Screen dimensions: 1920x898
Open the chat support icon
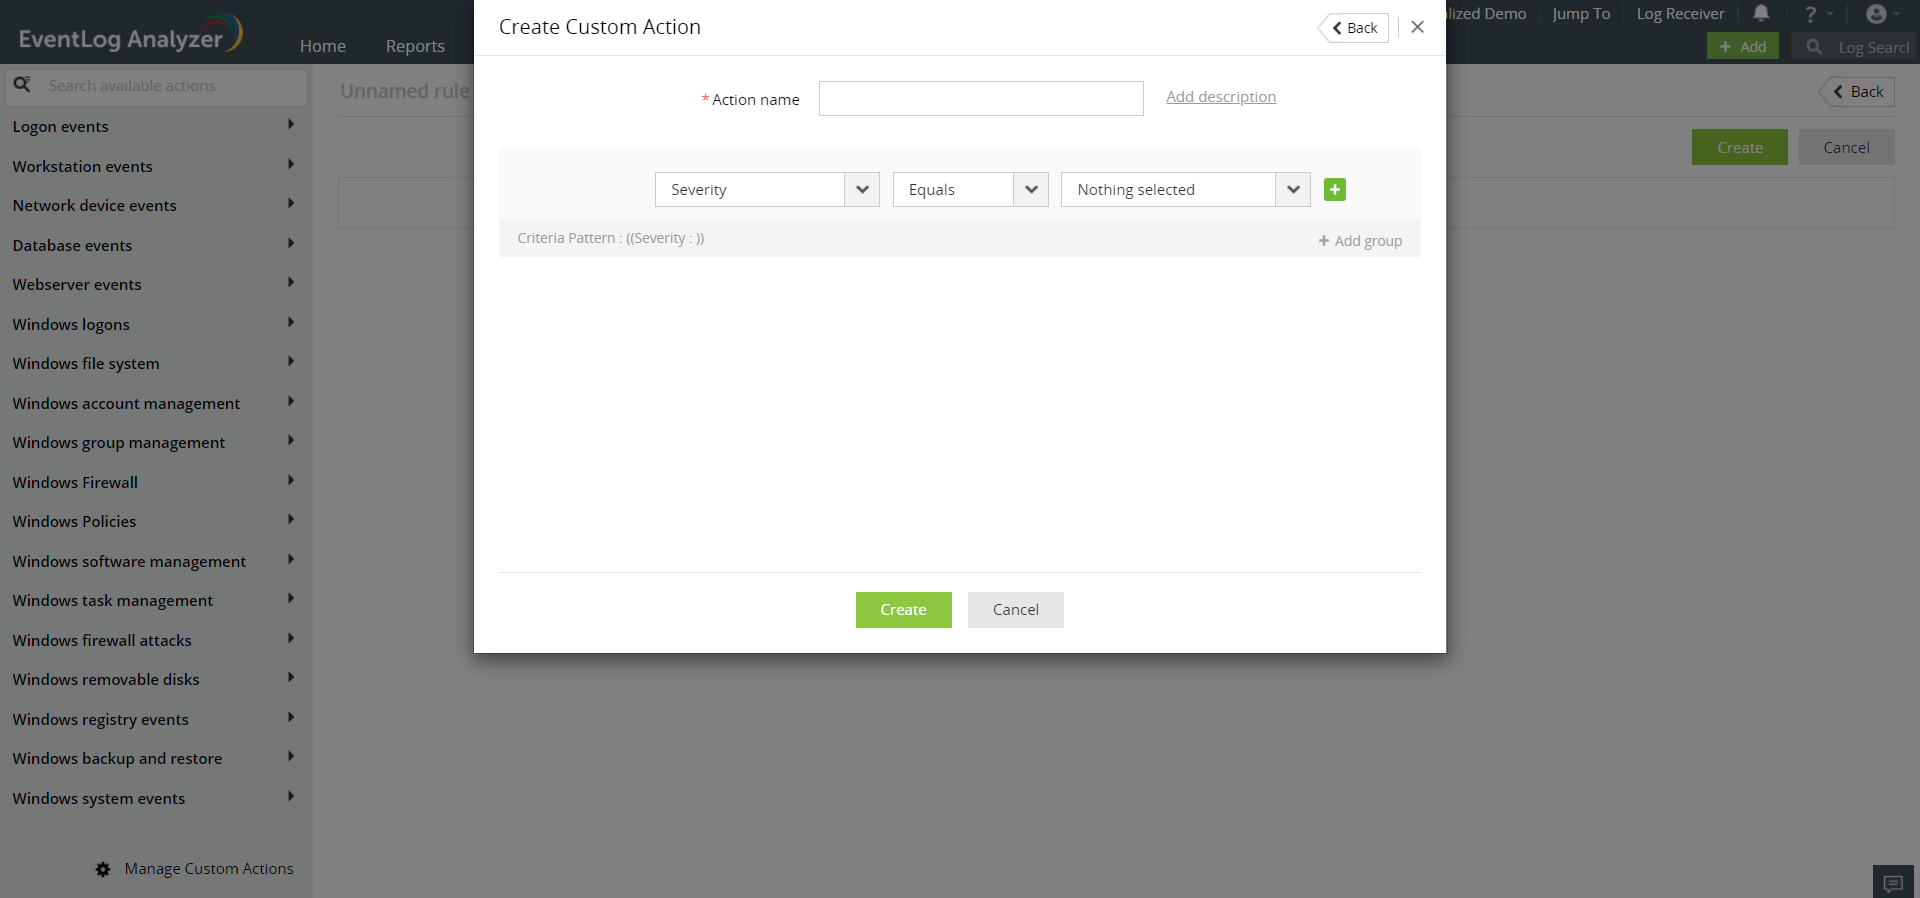pos(1893,883)
